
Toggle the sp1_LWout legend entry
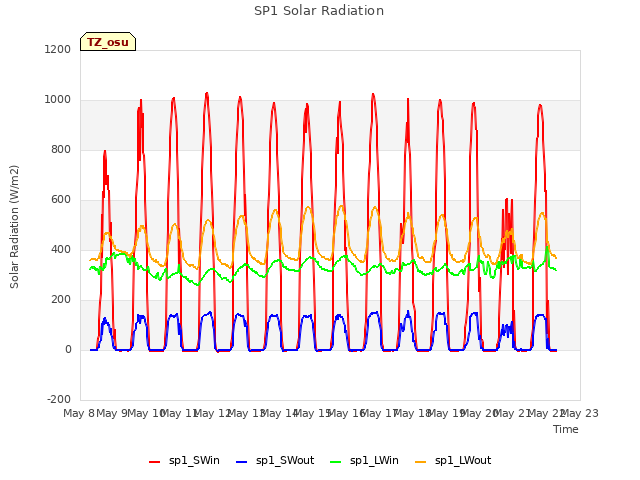click(453, 461)
